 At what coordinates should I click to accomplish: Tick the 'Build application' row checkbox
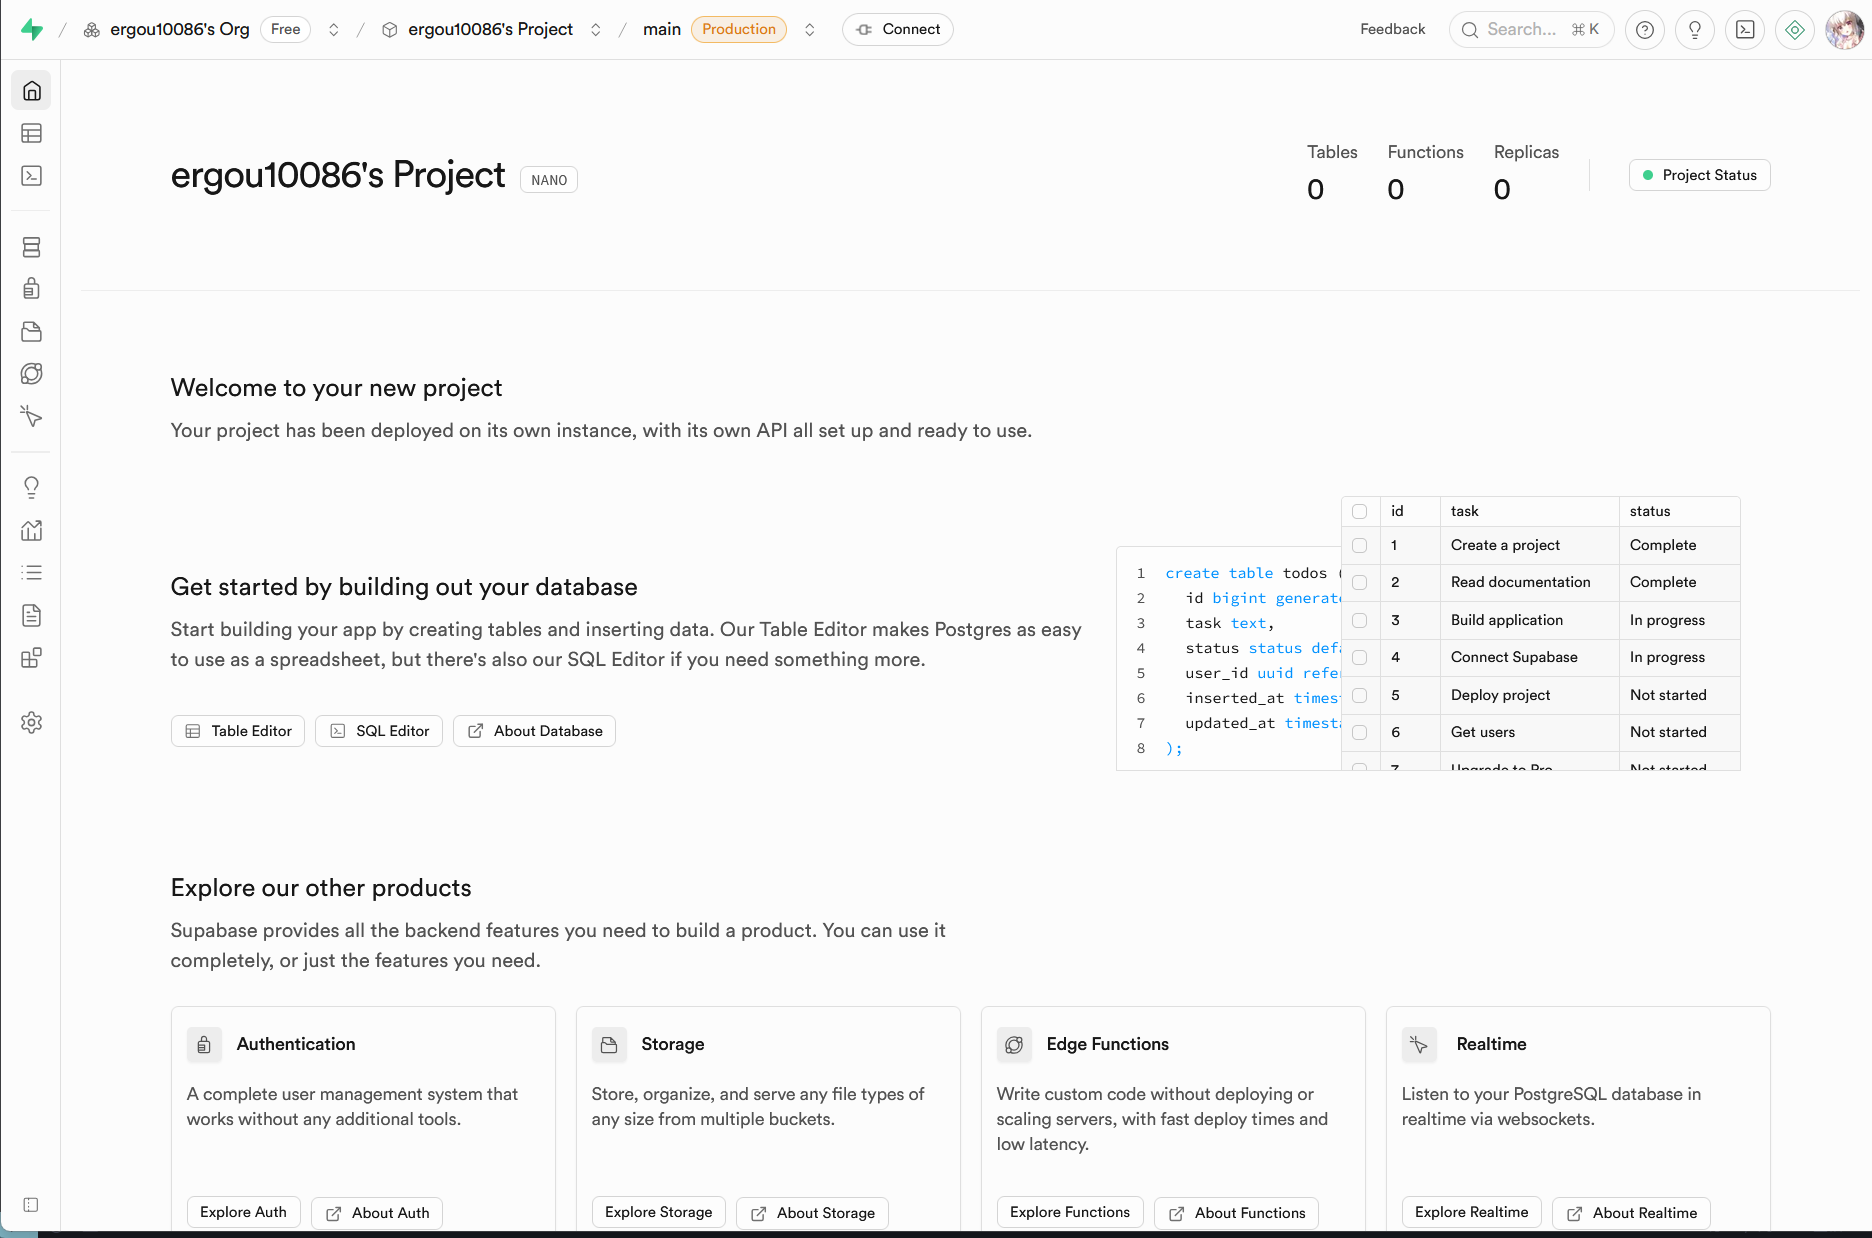point(1359,620)
